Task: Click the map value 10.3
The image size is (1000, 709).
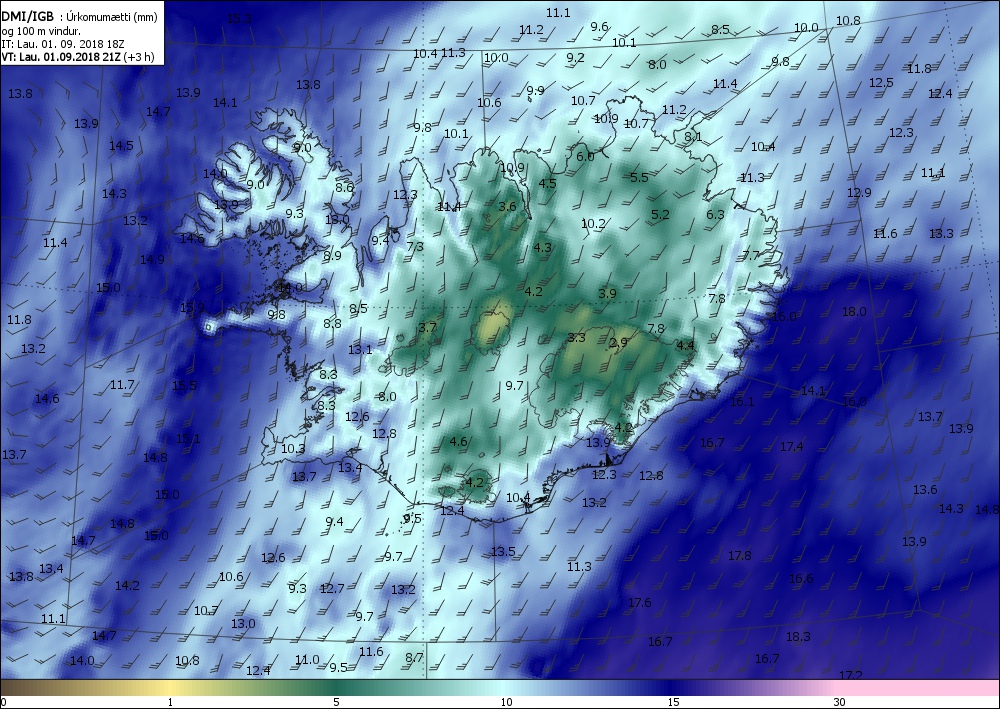Action: (x=293, y=448)
